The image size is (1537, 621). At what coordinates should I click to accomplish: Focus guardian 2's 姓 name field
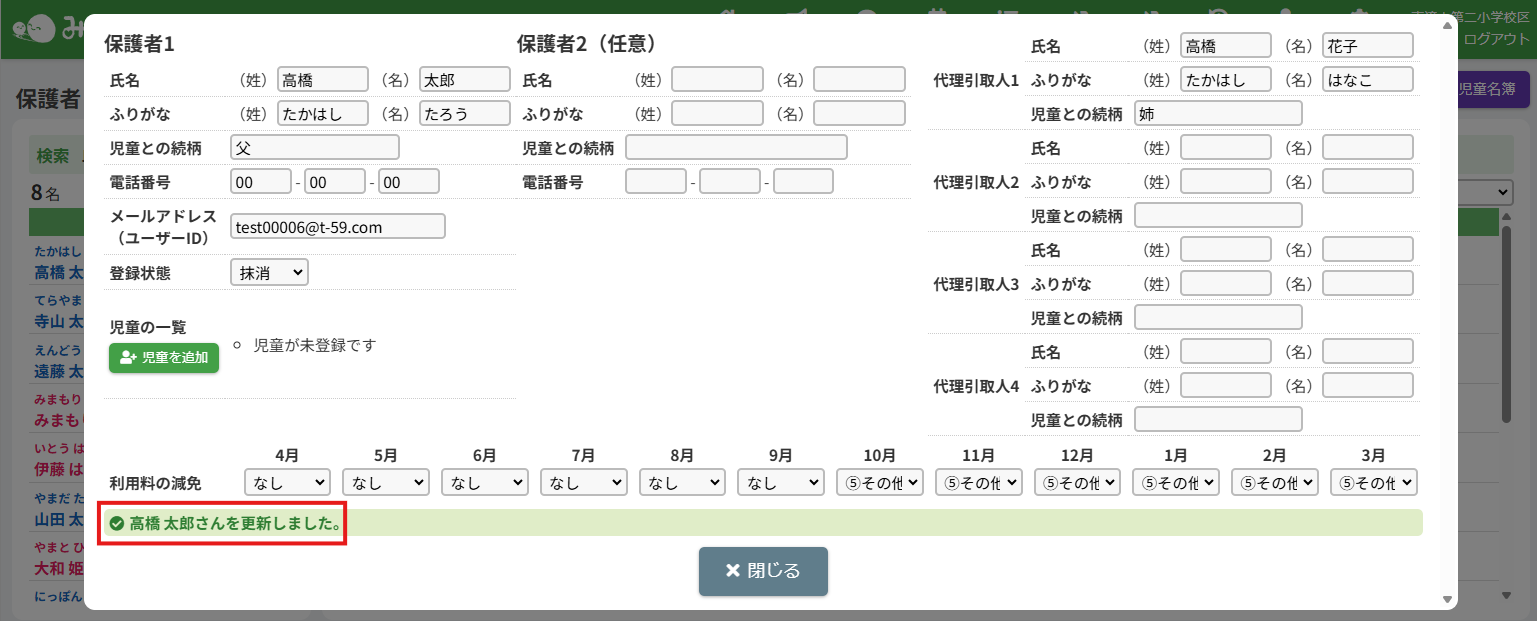(717, 80)
